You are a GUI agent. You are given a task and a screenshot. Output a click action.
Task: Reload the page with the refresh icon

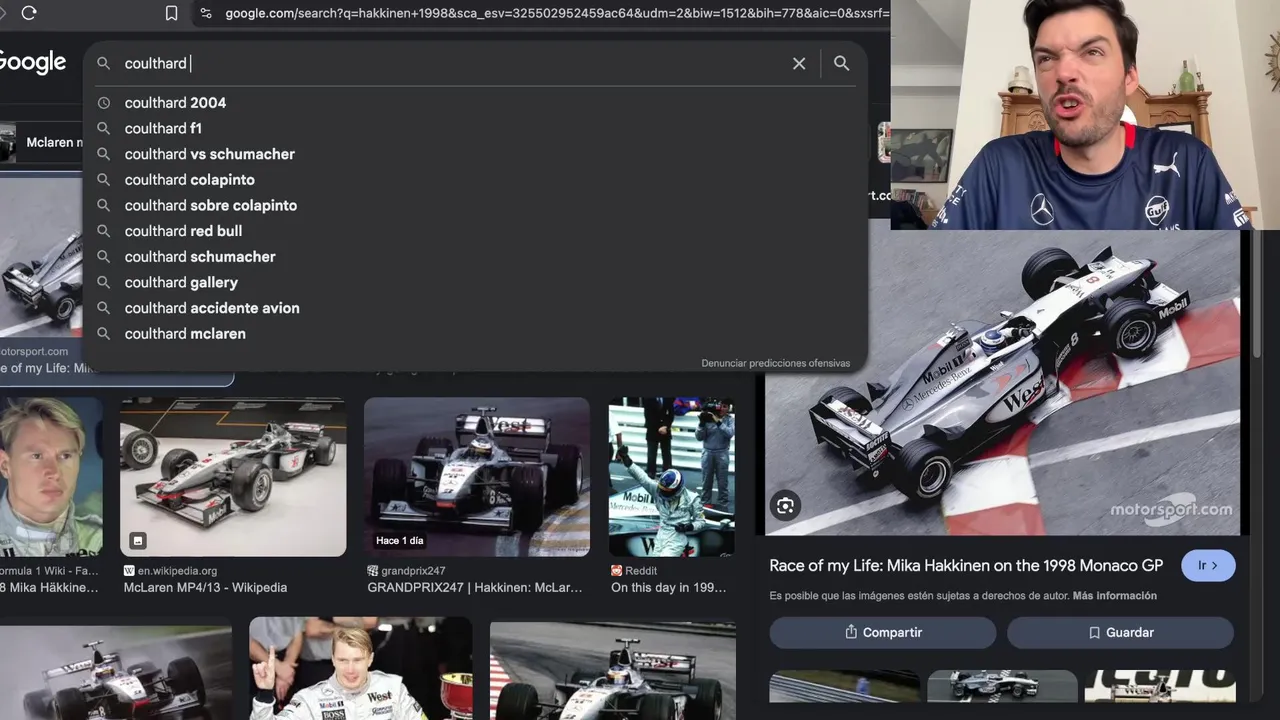point(29,13)
